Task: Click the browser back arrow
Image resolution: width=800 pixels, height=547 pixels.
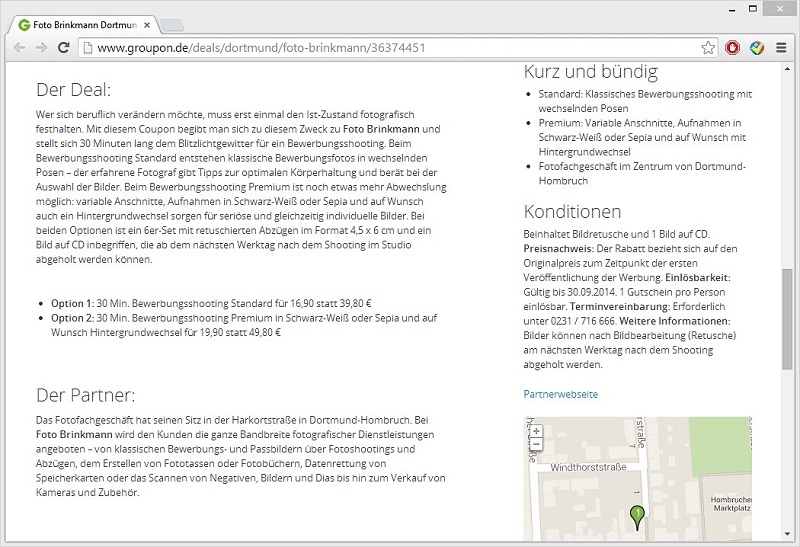Action: click(19, 48)
